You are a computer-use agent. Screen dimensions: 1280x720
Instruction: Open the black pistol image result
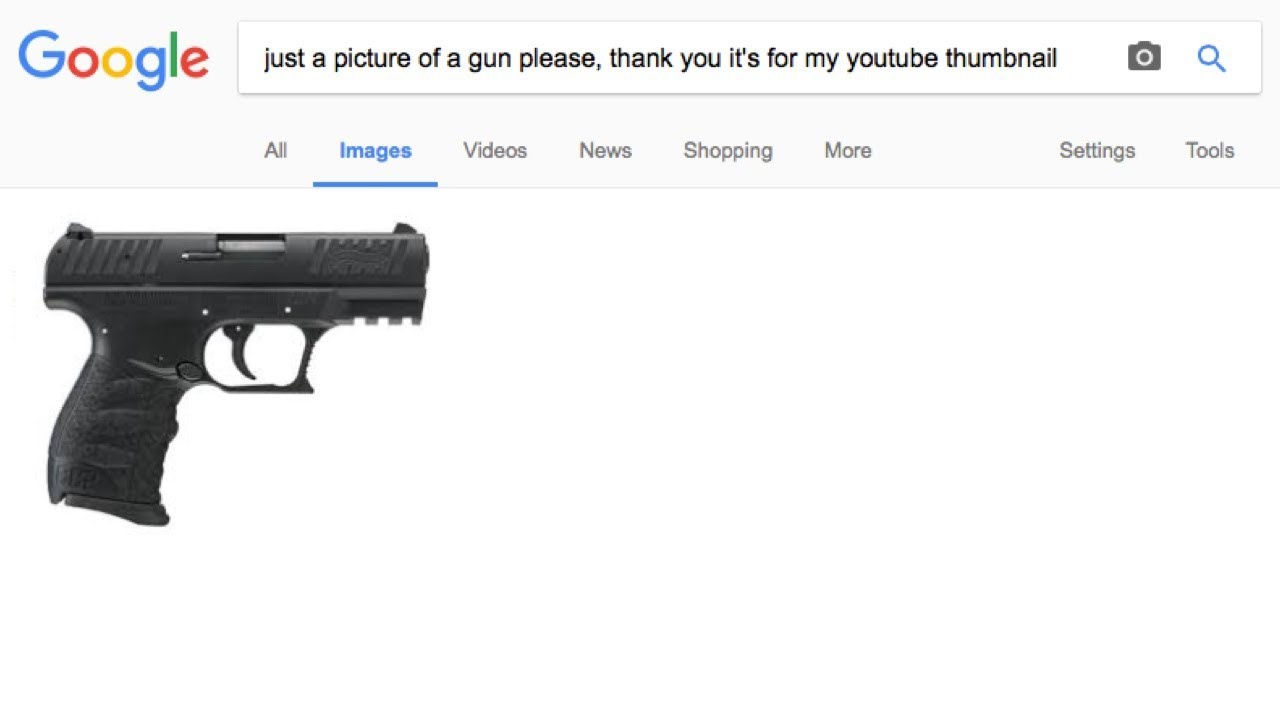click(x=236, y=373)
